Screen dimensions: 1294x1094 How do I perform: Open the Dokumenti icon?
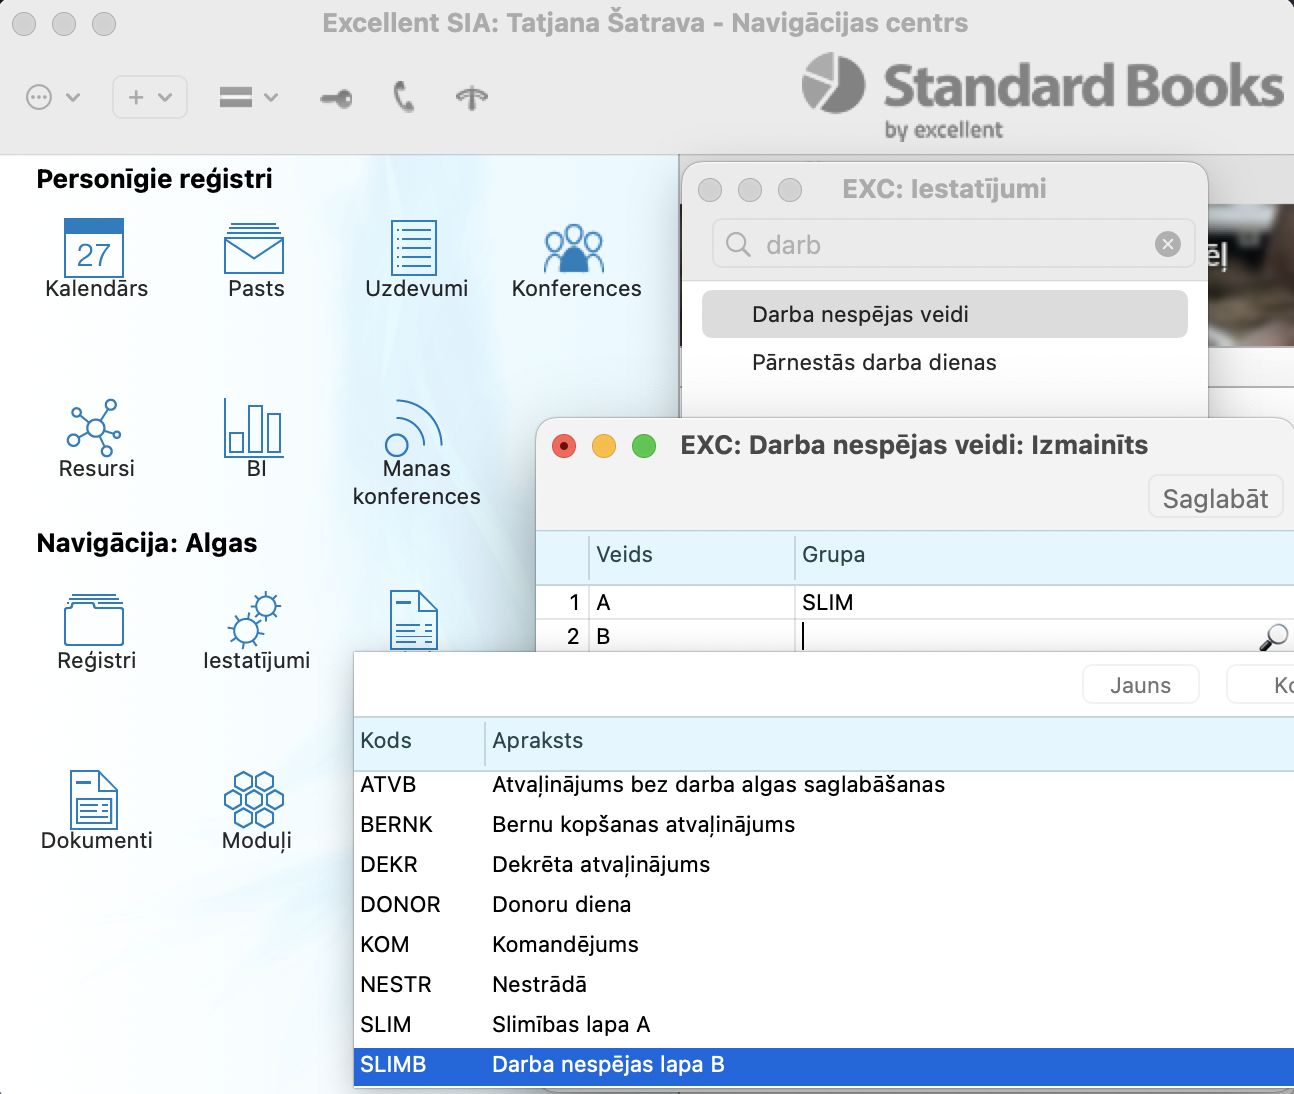click(x=94, y=800)
